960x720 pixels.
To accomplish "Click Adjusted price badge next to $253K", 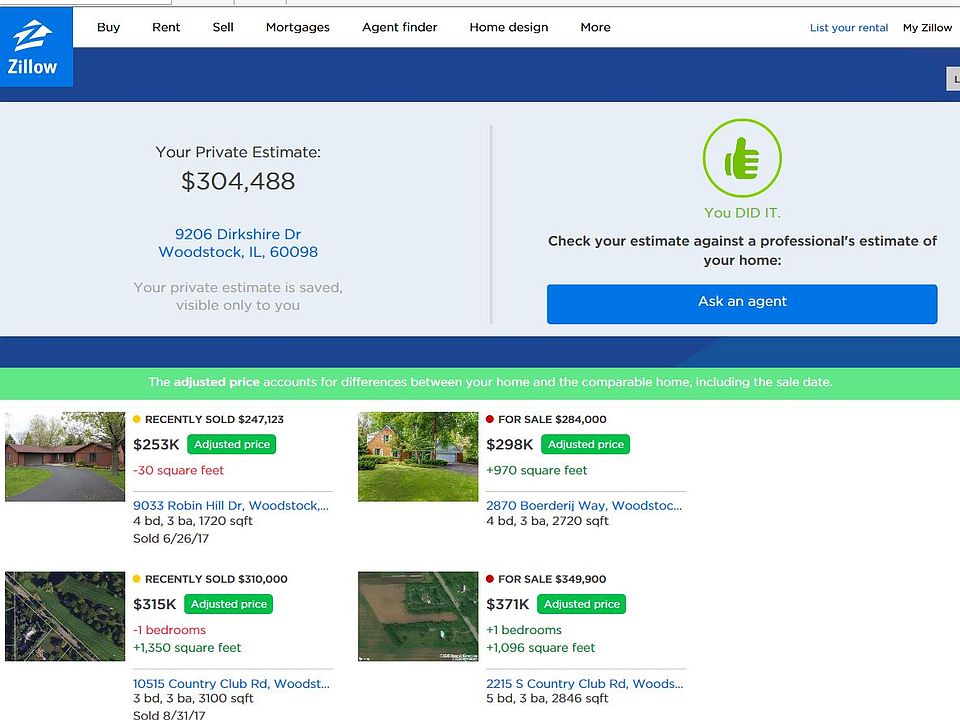I will coord(231,444).
